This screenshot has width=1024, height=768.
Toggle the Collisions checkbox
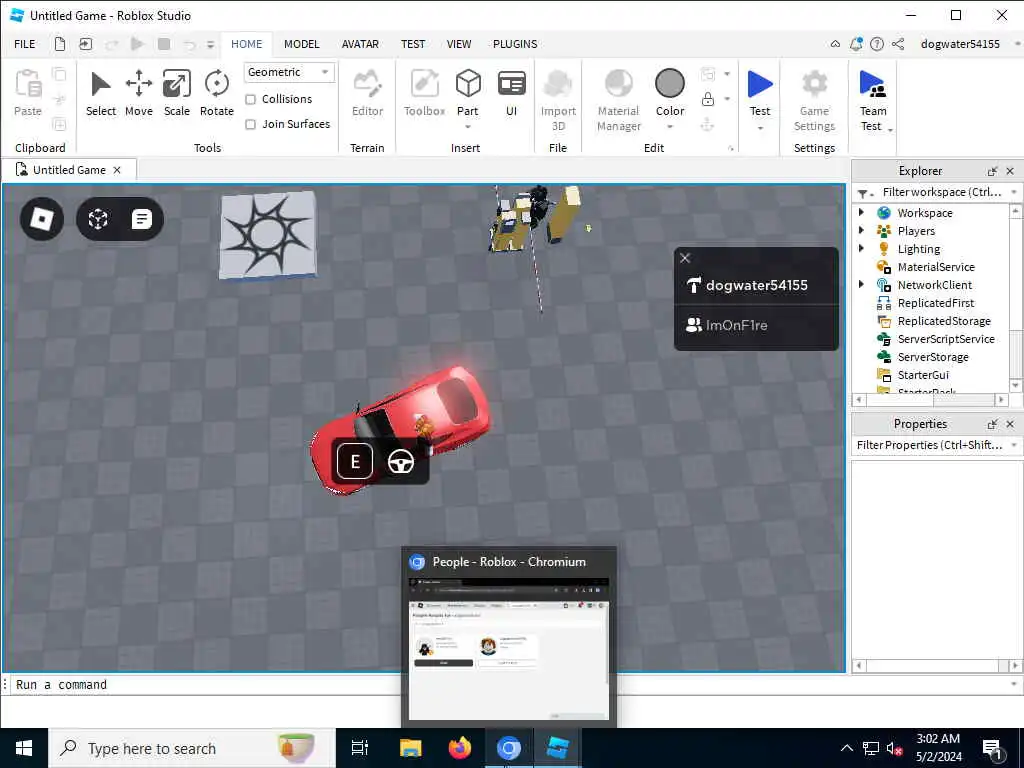250,99
